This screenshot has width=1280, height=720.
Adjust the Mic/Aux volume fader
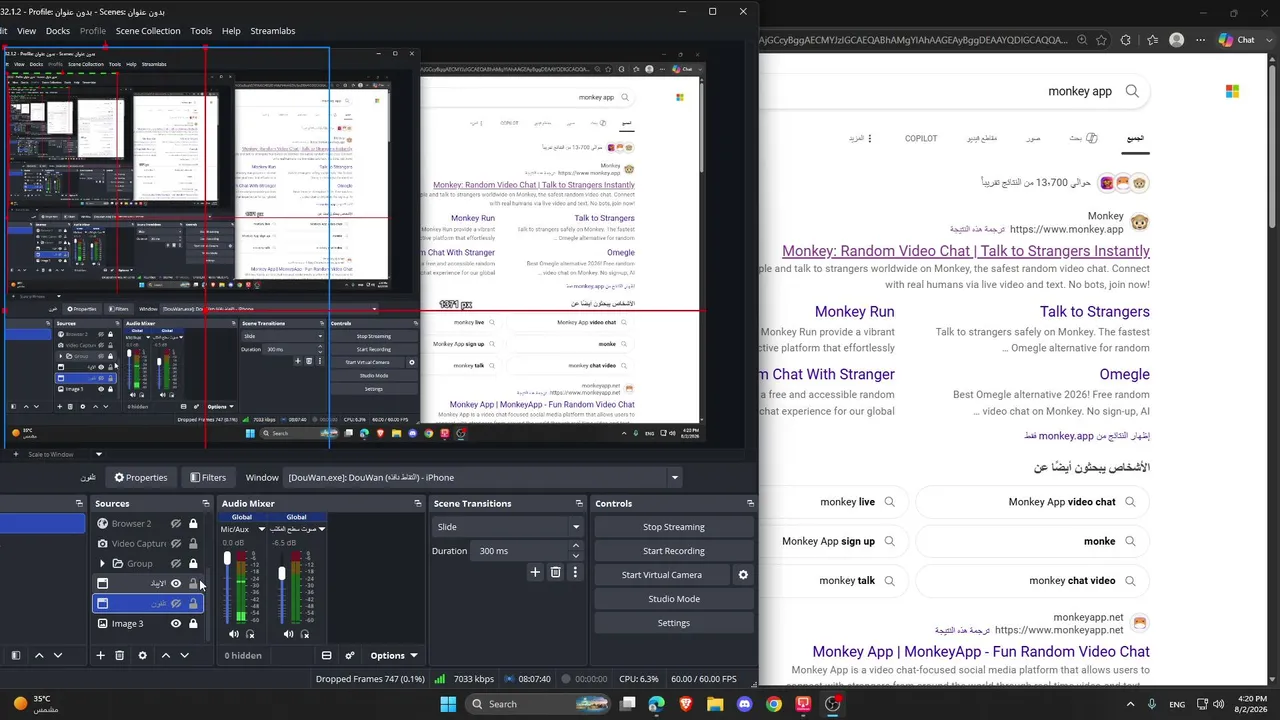tap(227, 558)
